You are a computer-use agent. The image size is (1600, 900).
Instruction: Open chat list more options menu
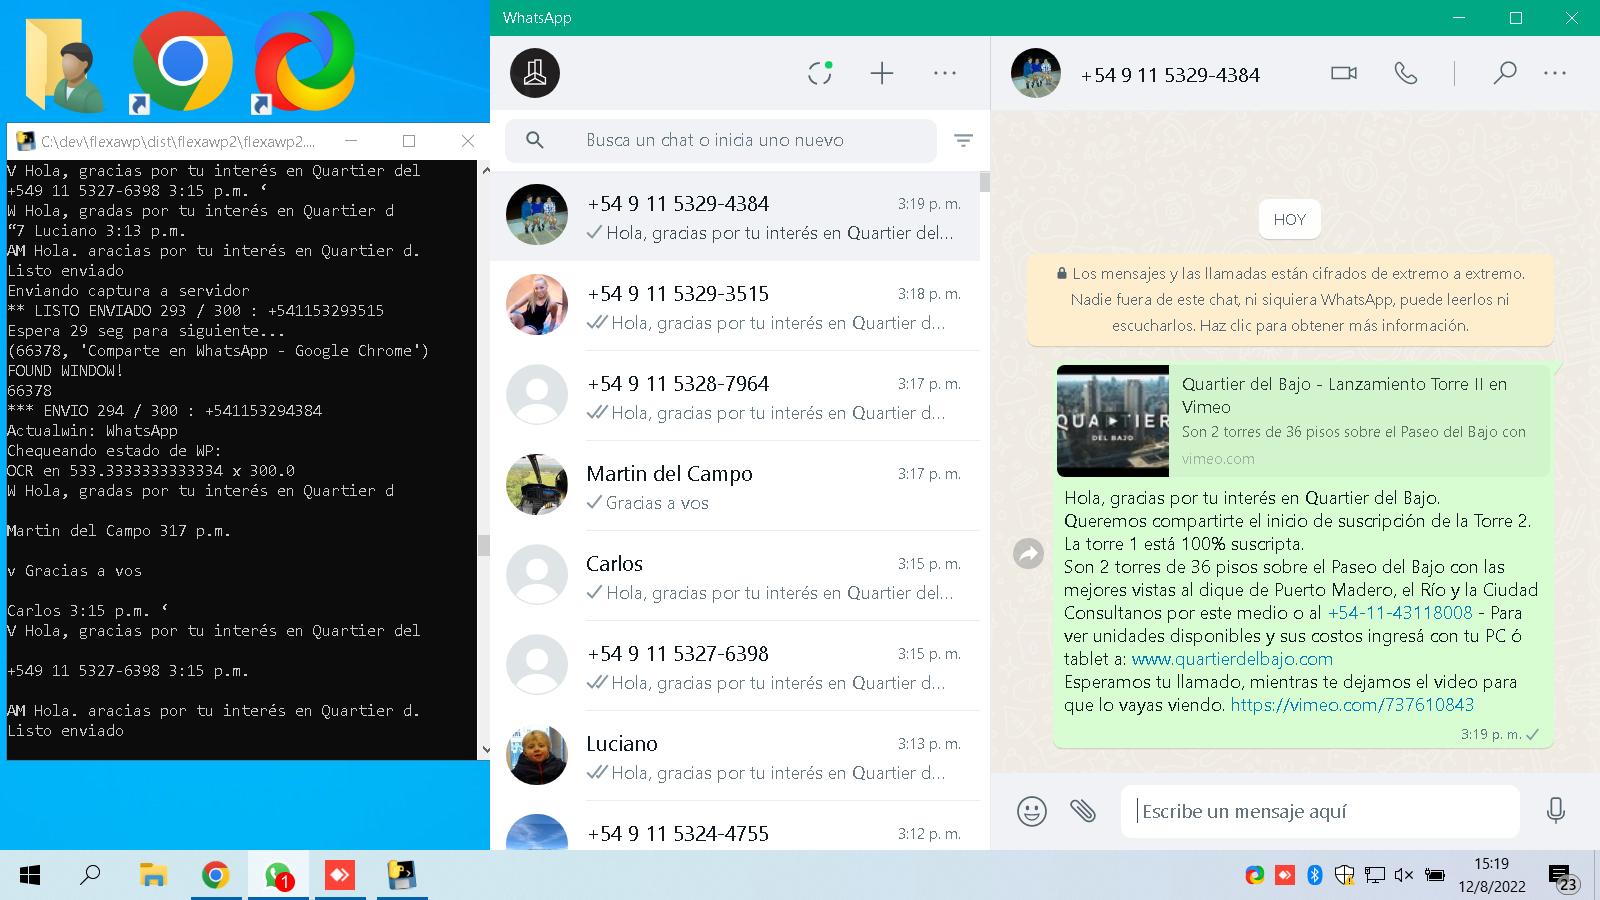pos(945,73)
